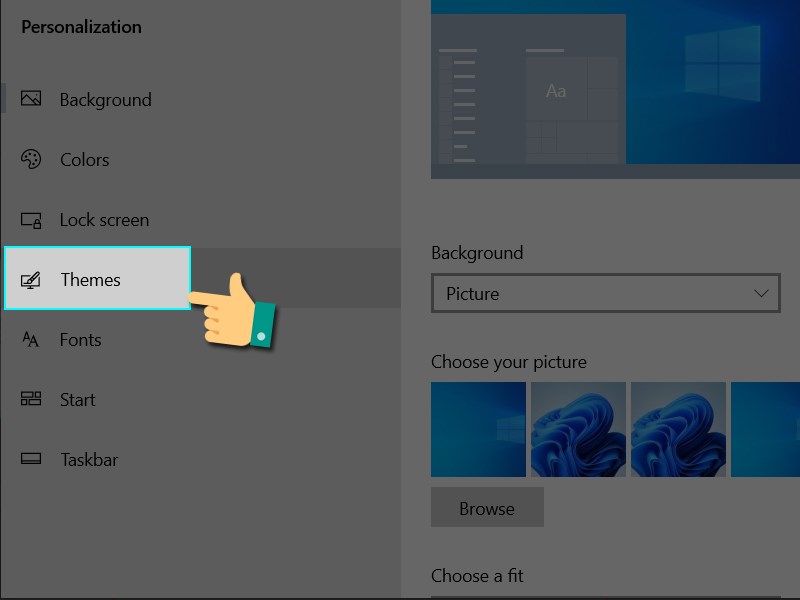This screenshot has width=800, height=600.
Task: Select the Windows 10 wallpaper thumbnail
Action: coord(478,429)
